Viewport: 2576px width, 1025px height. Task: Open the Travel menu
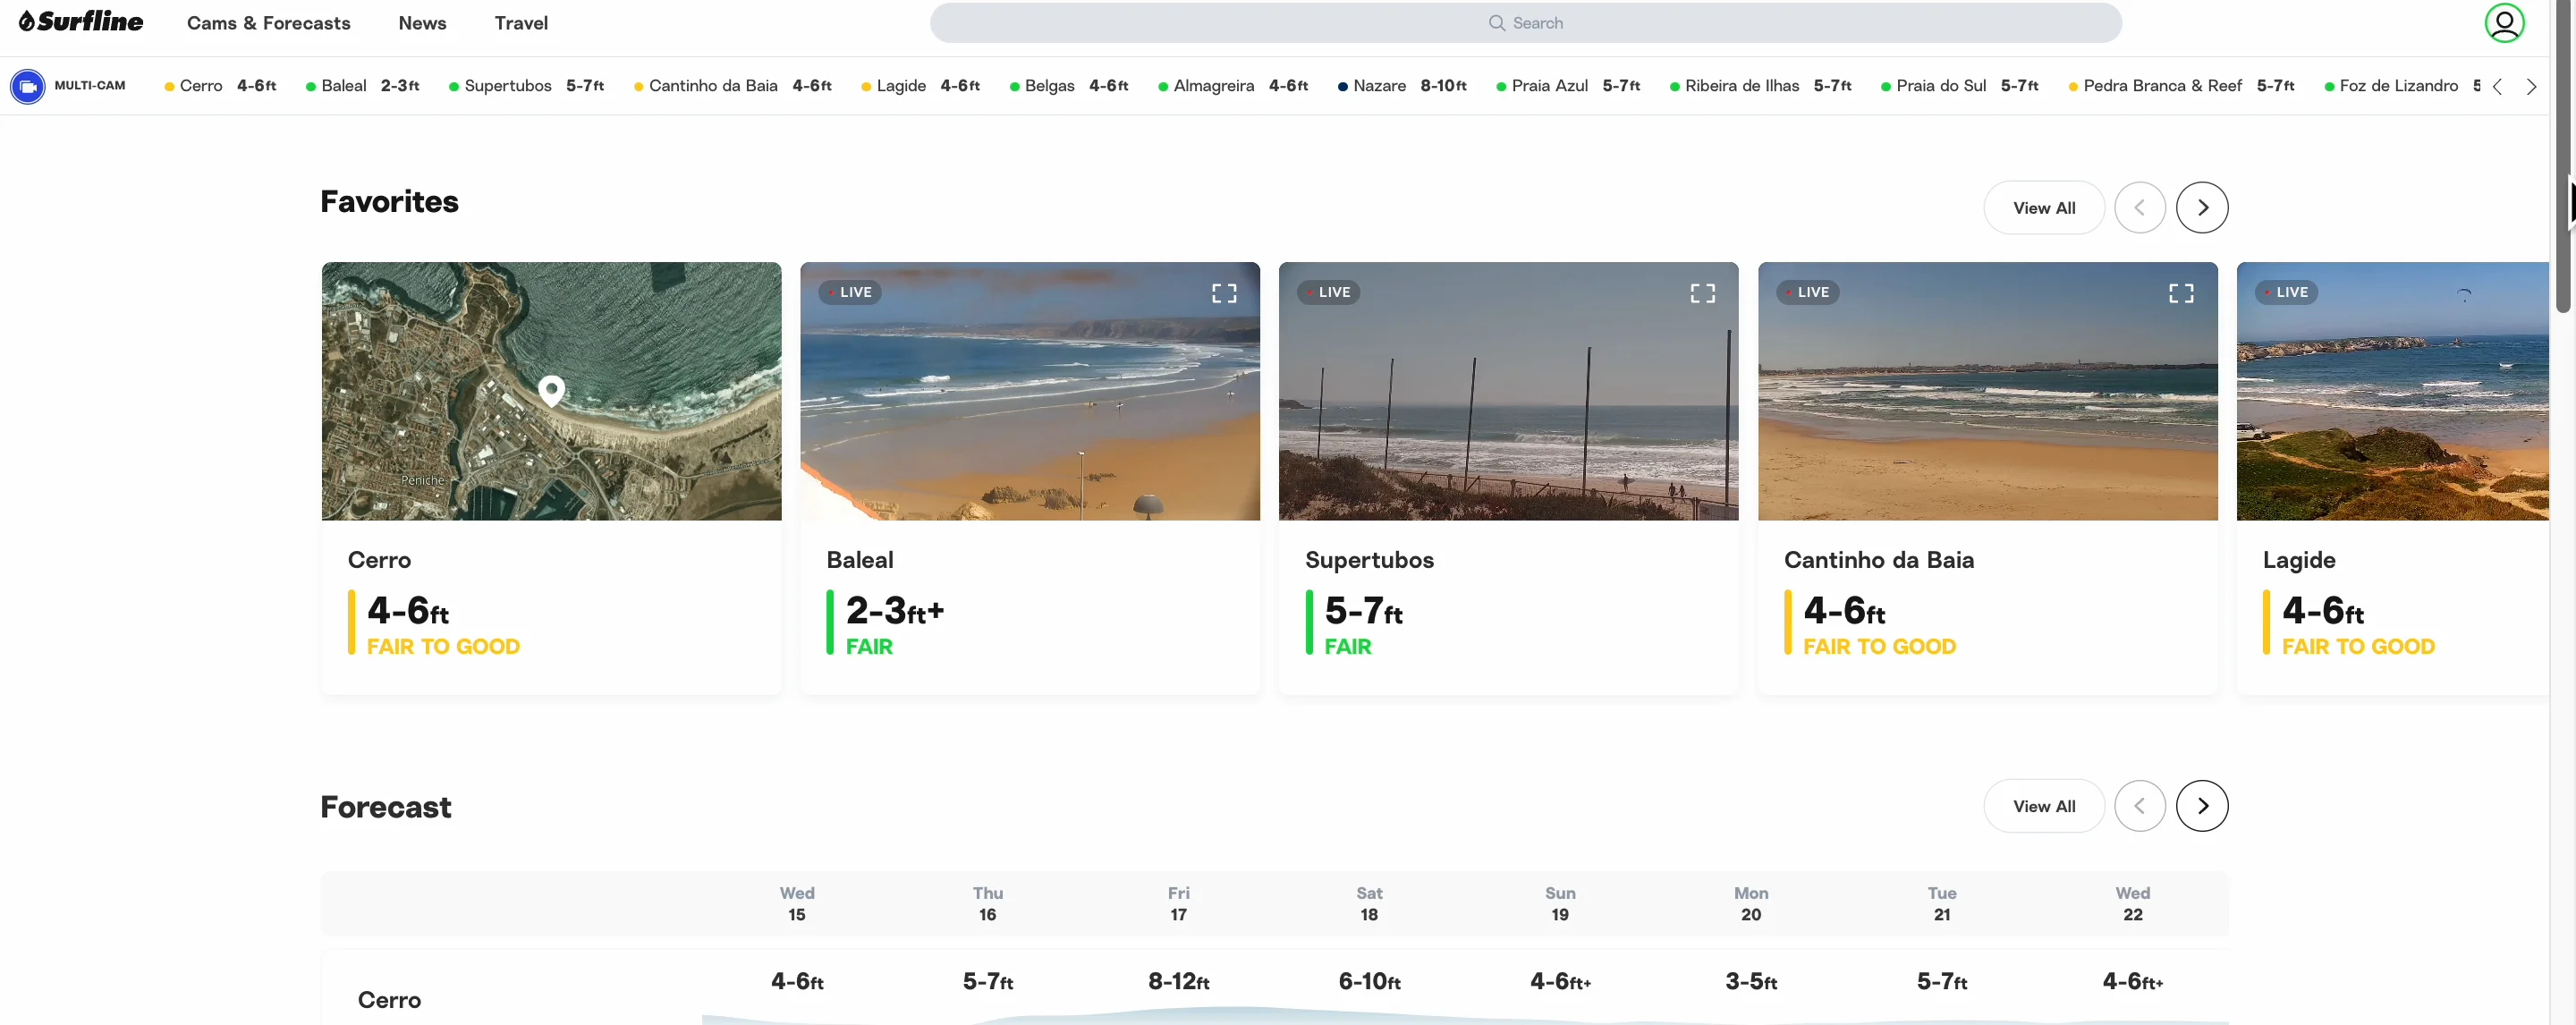521,23
